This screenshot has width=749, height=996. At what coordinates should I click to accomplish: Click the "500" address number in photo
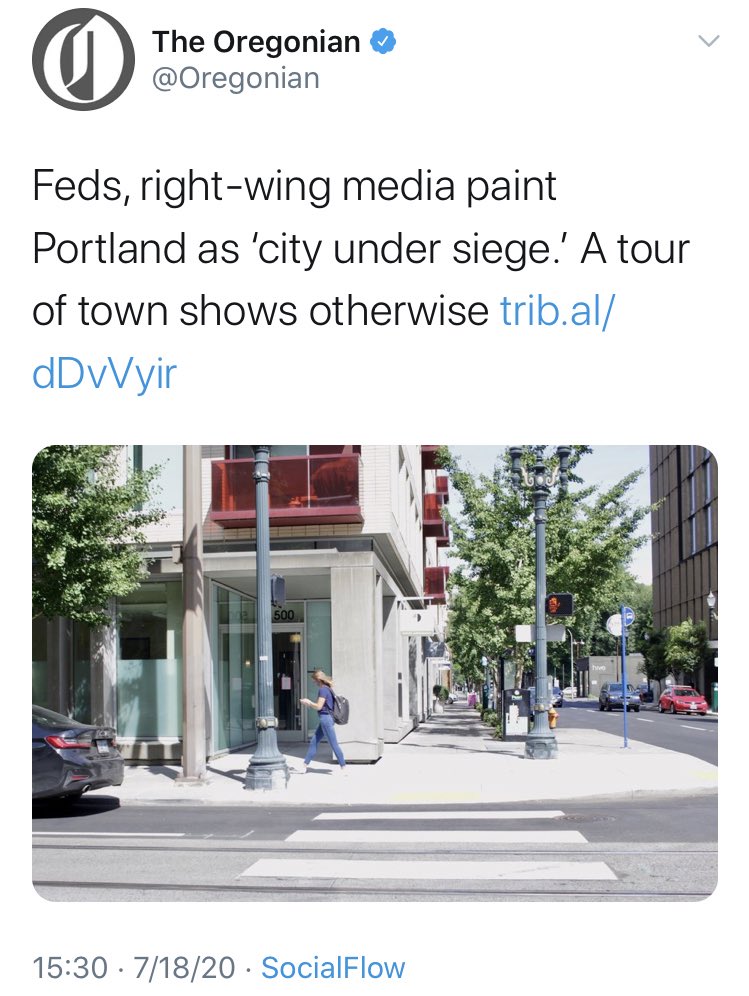pos(284,615)
